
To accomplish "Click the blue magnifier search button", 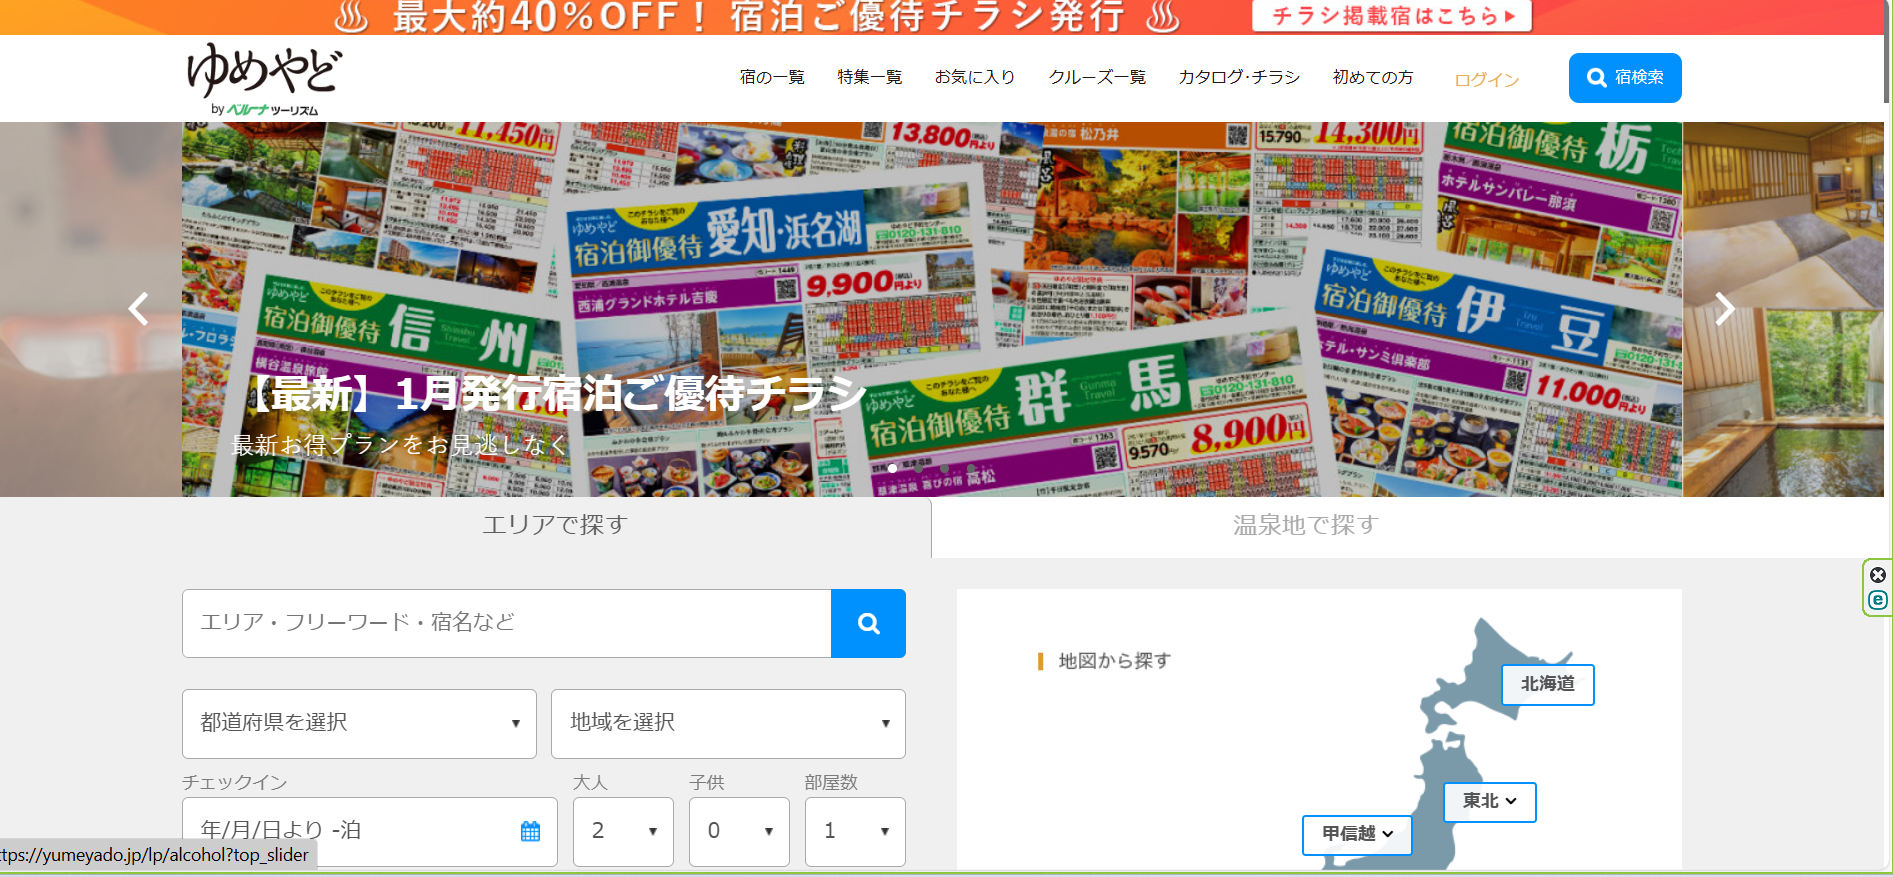I will 868,623.
